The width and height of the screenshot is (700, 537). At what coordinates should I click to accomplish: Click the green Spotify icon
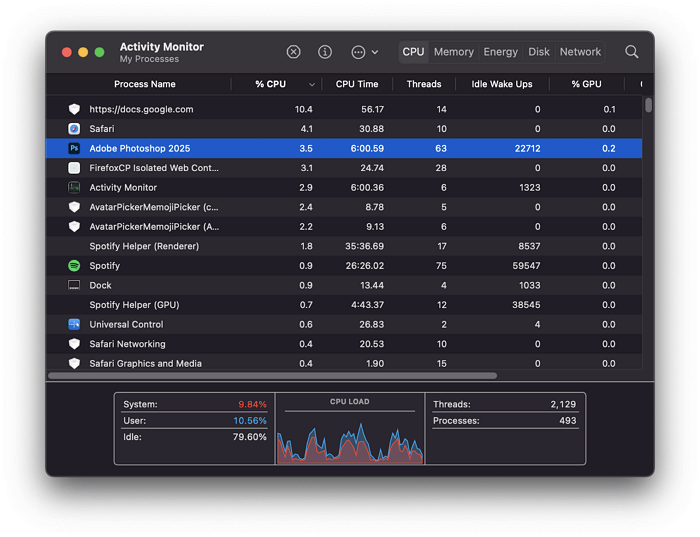[74, 266]
